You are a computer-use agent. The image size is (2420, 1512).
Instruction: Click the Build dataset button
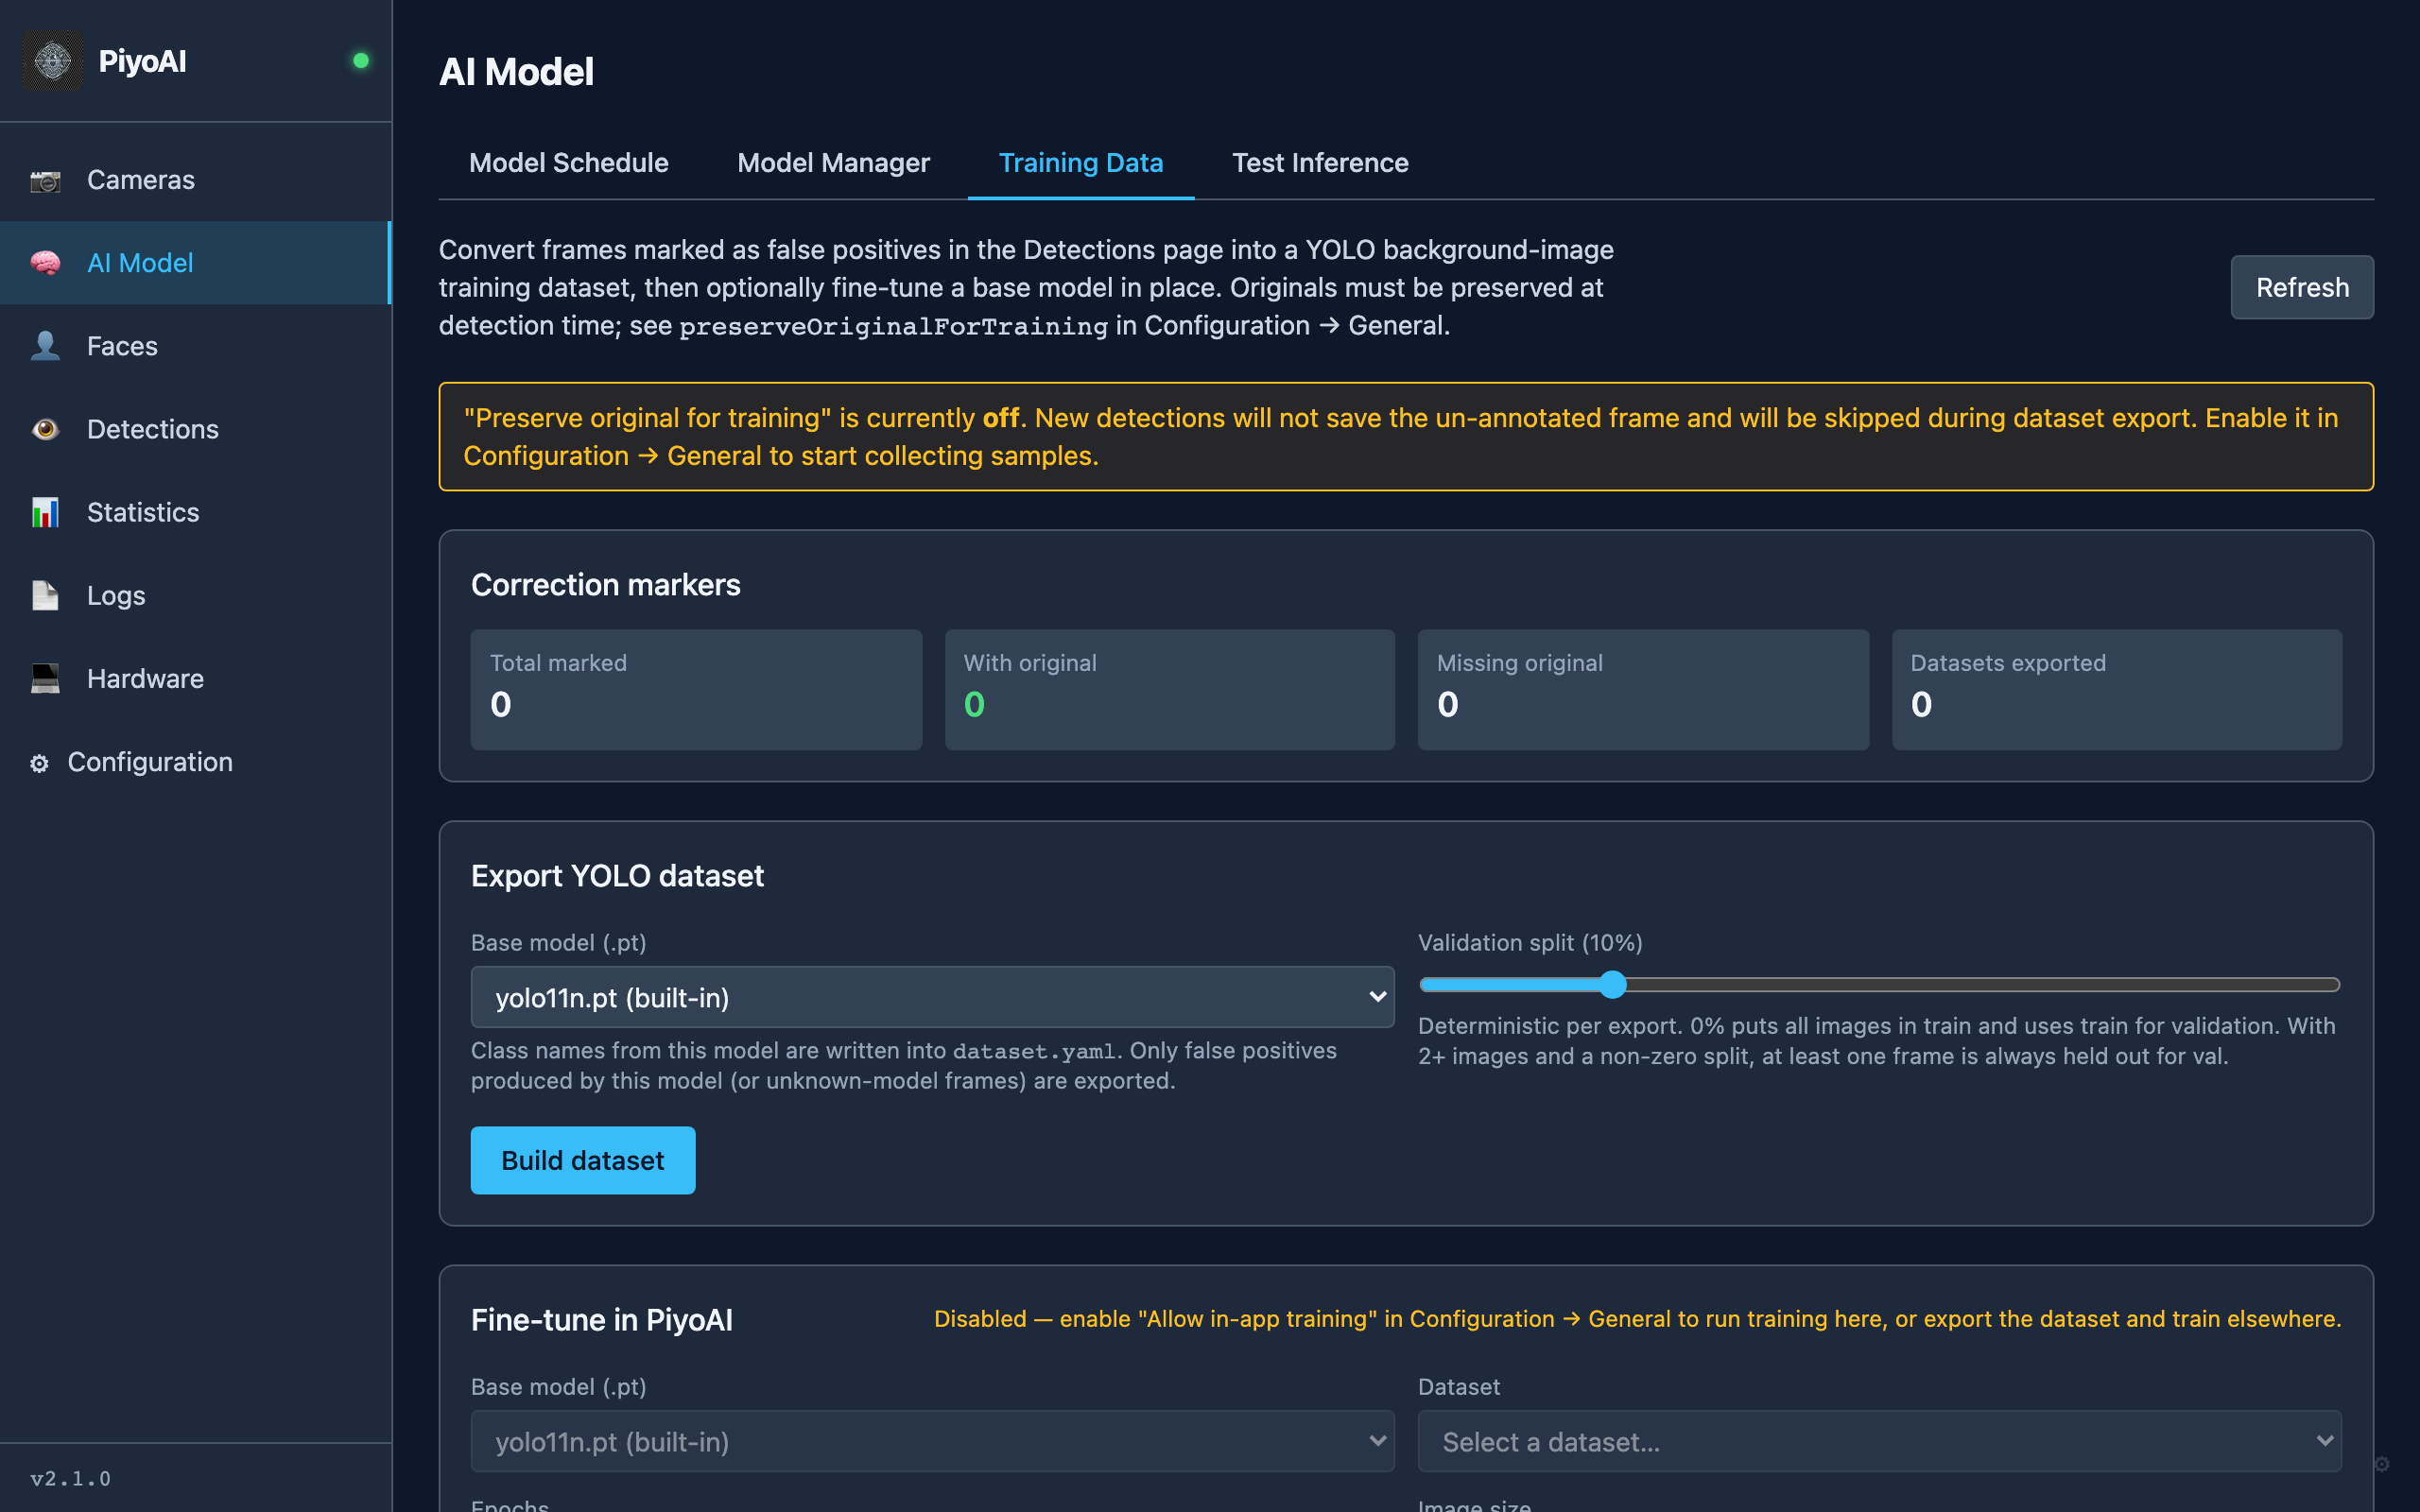click(x=583, y=1160)
